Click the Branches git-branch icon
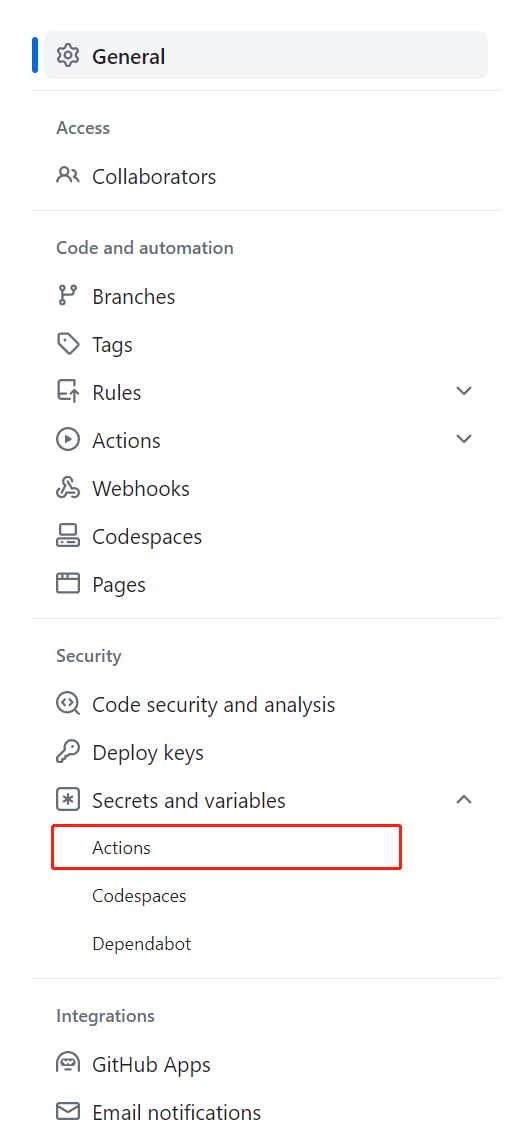The height and width of the screenshot is (1148, 507). tap(67, 297)
